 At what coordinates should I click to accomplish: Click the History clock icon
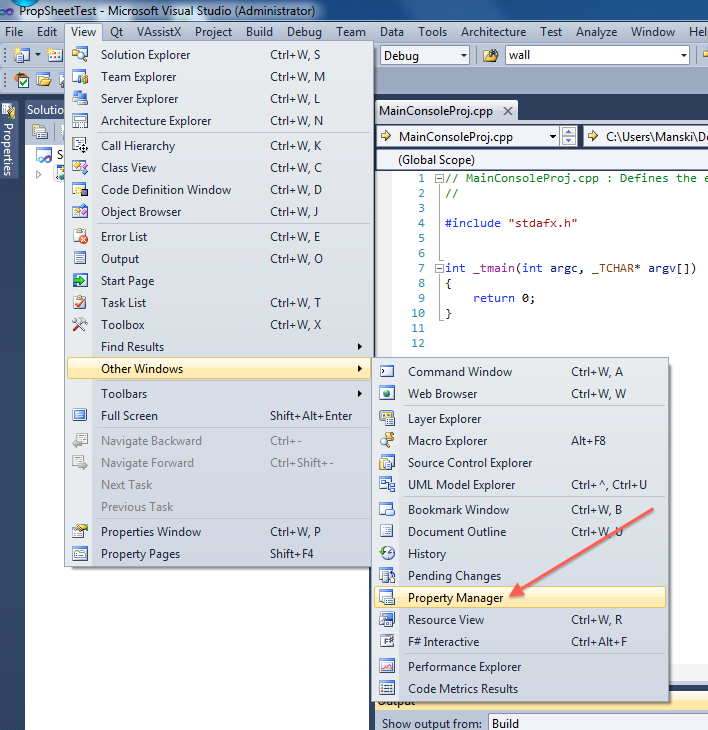tap(387, 554)
